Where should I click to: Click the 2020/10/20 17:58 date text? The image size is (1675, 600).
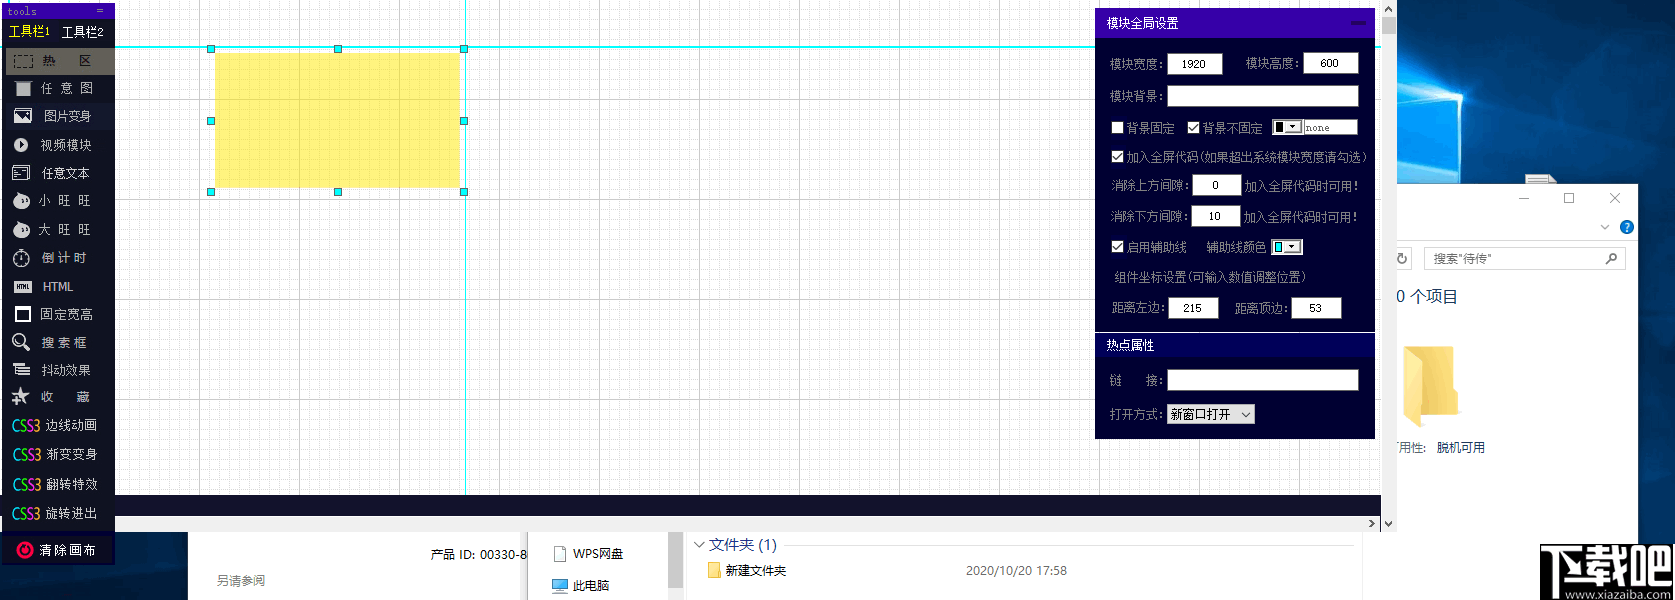pyautogui.click(x=1016, y=571)
